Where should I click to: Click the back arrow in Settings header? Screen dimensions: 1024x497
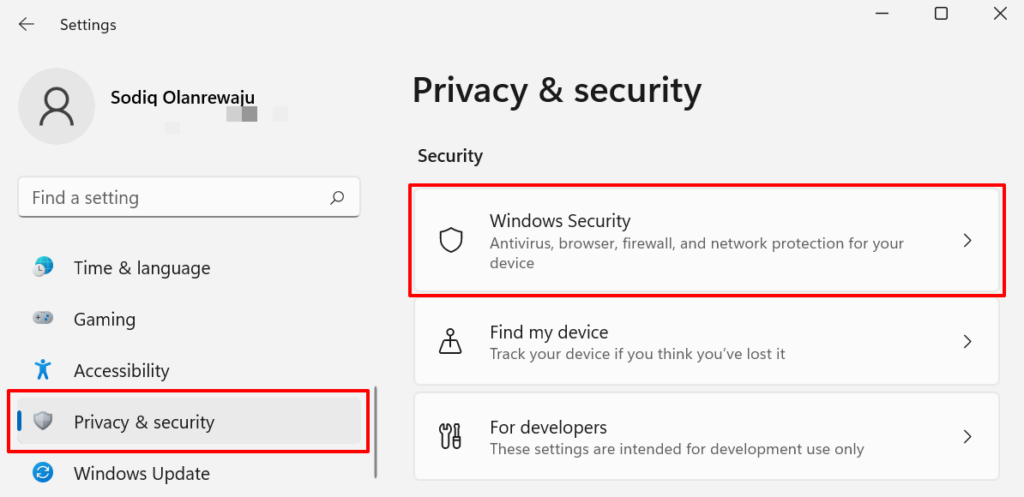coord(26,24)
